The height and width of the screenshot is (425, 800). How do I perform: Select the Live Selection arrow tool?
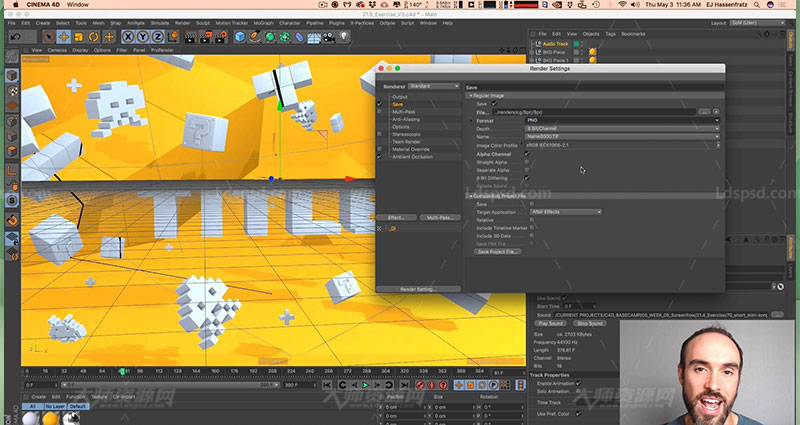(48, 37)
